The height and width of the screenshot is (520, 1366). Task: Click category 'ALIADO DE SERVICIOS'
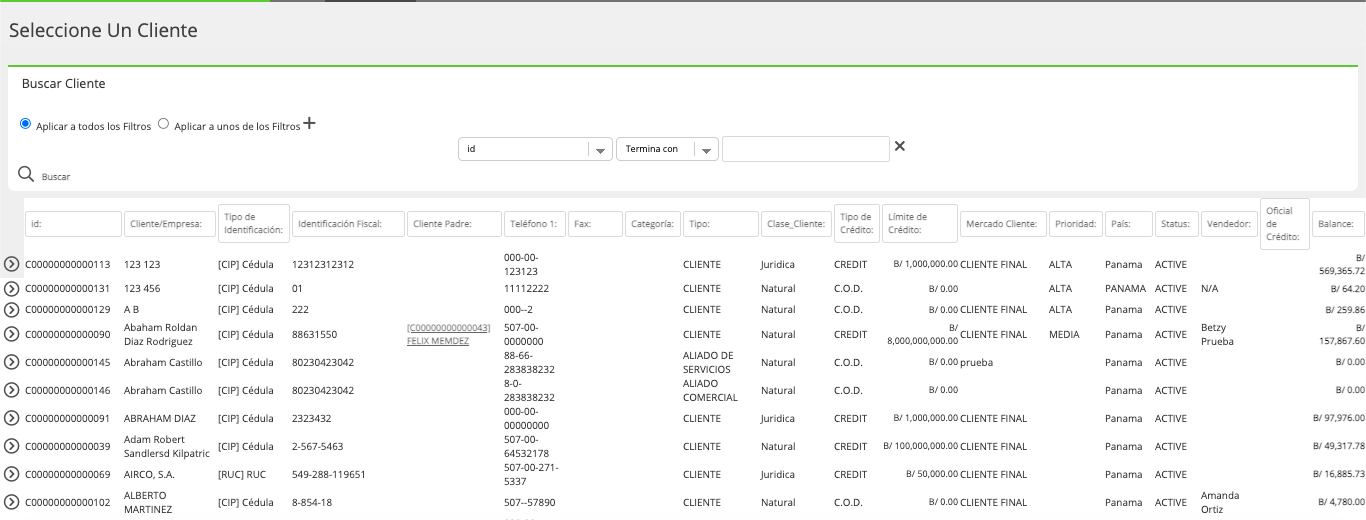[708, 362]
